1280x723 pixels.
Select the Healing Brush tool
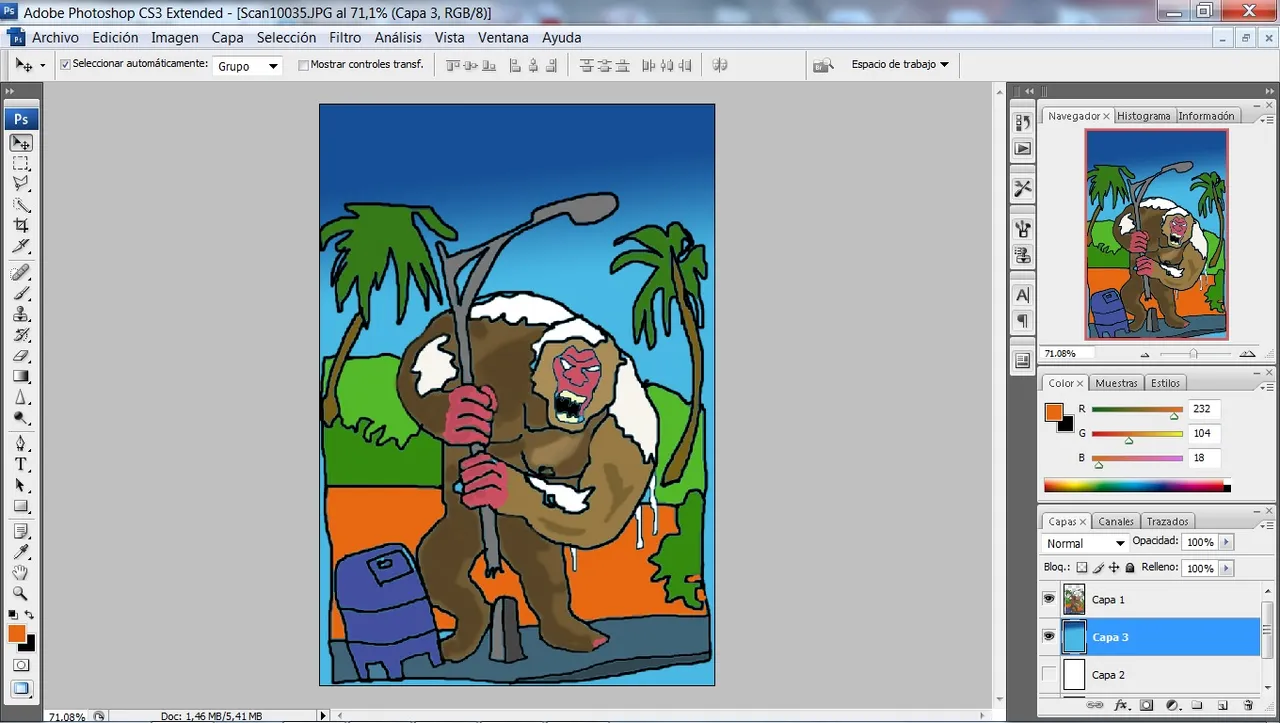click(21, 273)
